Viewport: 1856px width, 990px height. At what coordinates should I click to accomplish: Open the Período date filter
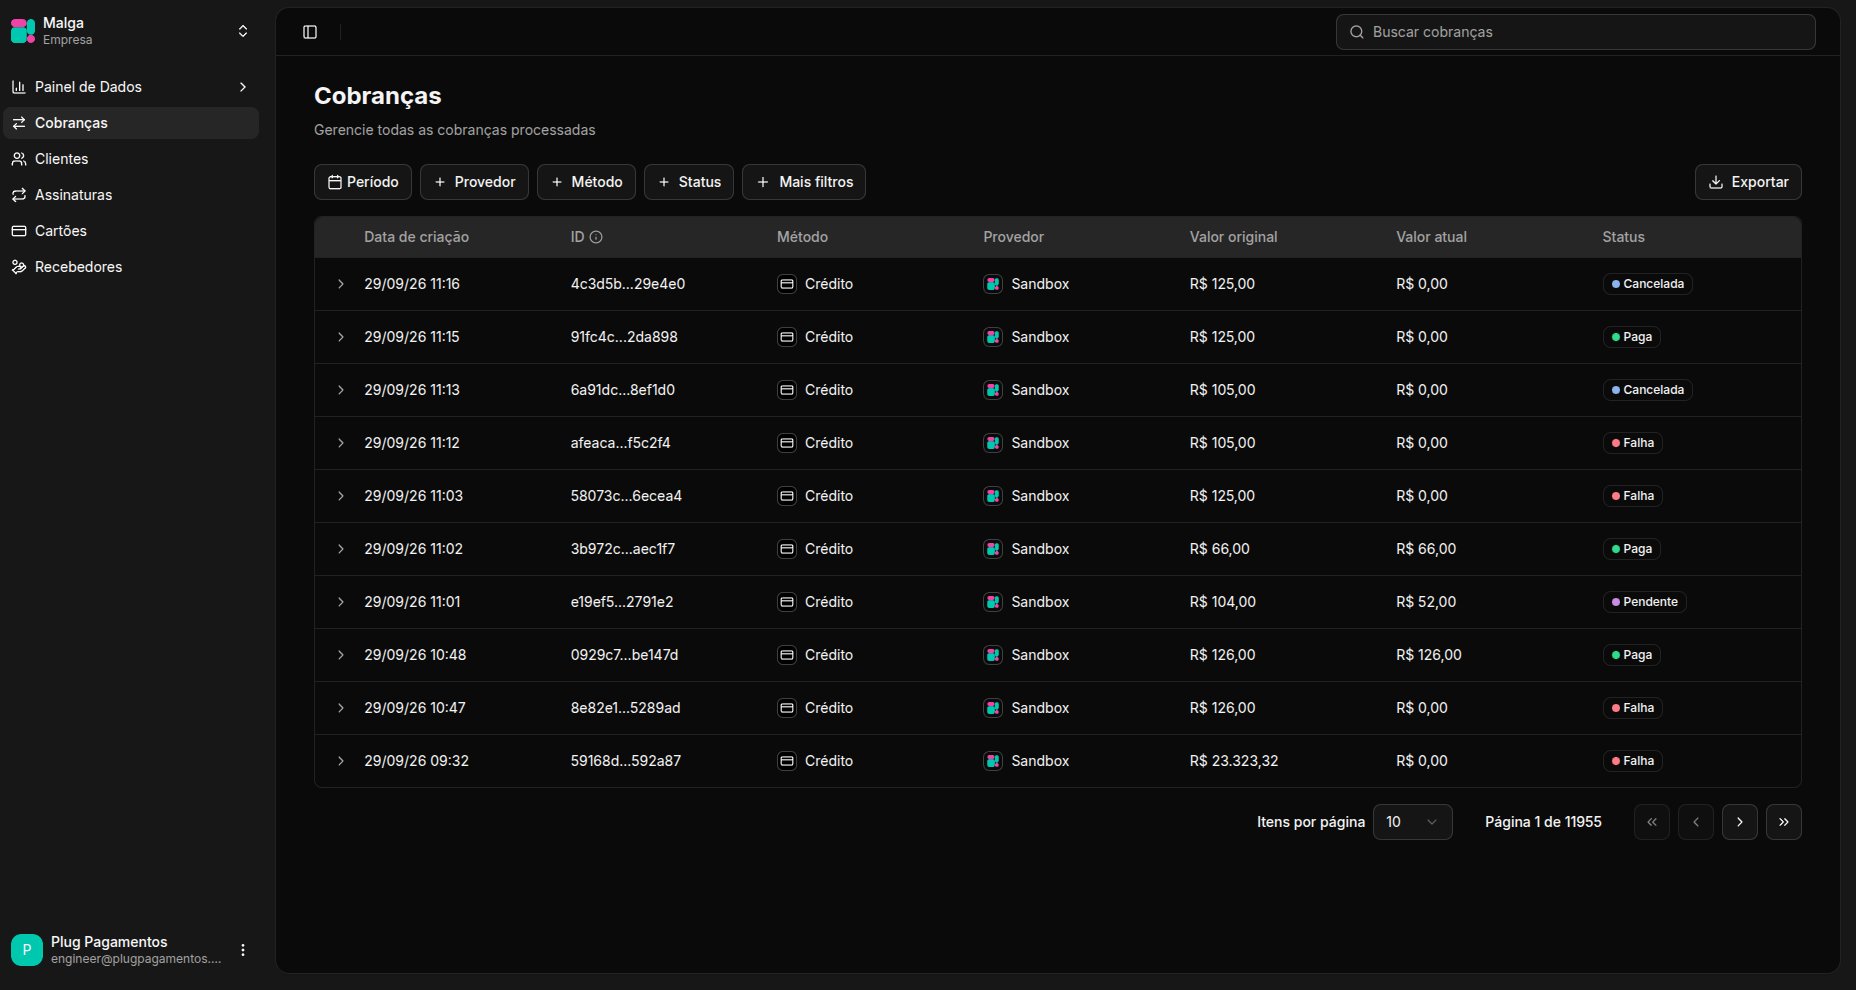pyautogui.click(x=363, y=182)
